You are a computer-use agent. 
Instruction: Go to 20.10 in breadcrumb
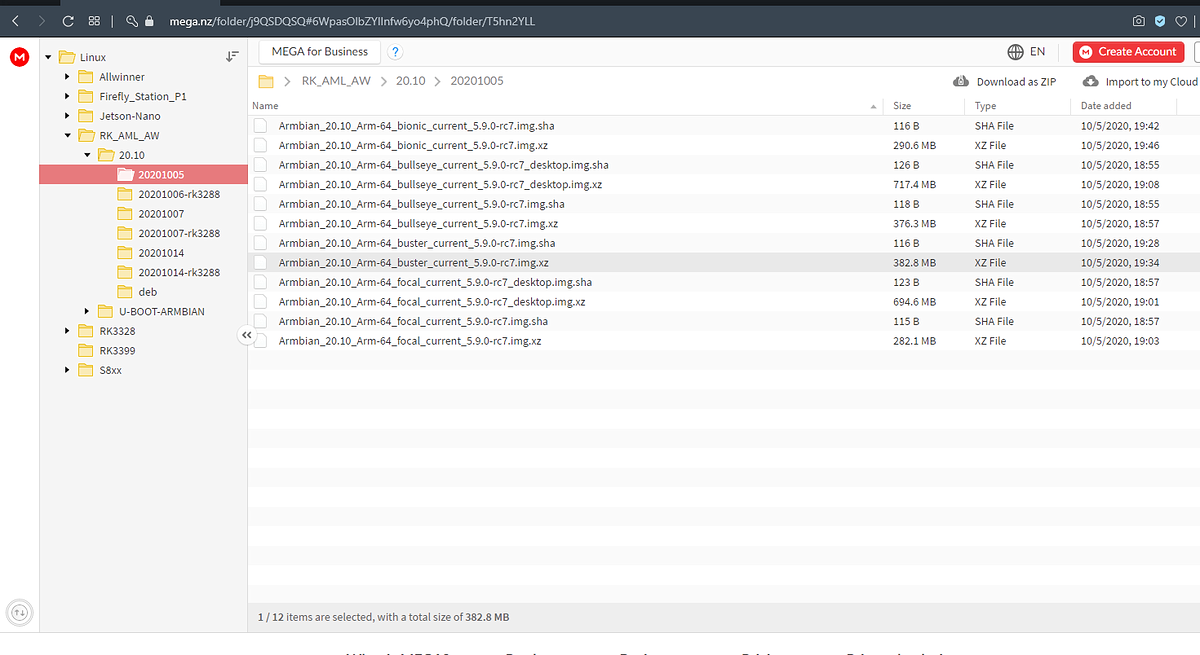410,82
